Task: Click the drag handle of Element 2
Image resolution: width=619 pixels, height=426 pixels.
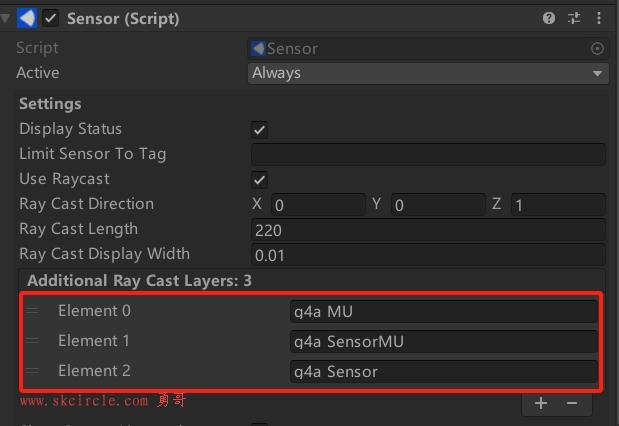Action: click(33, 371)
